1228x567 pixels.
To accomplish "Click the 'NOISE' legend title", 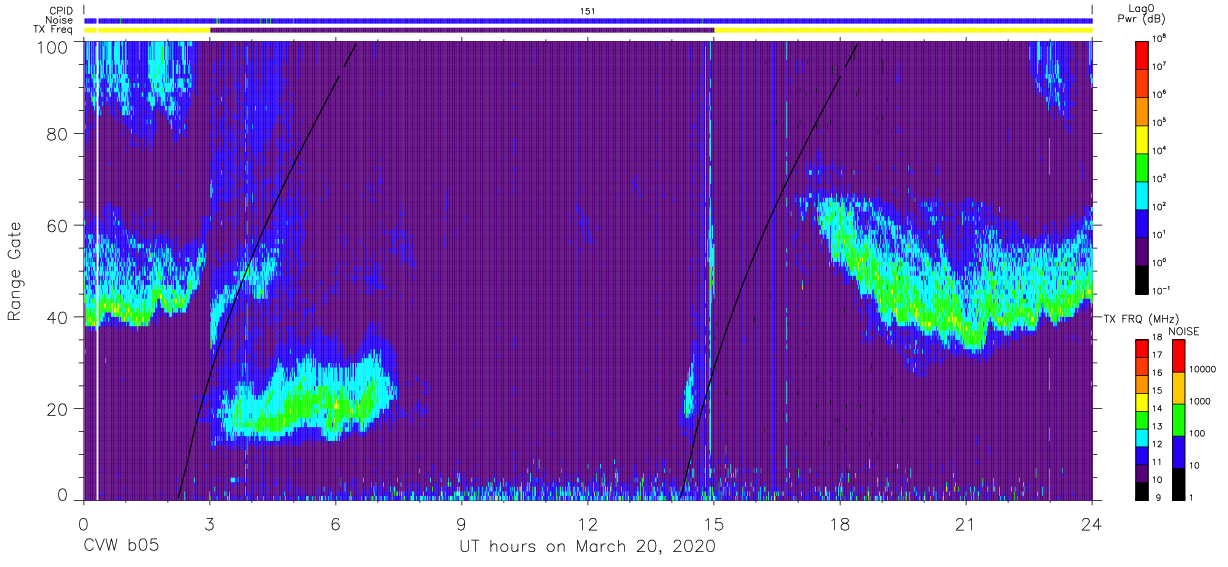I will tap(1182, 331).
